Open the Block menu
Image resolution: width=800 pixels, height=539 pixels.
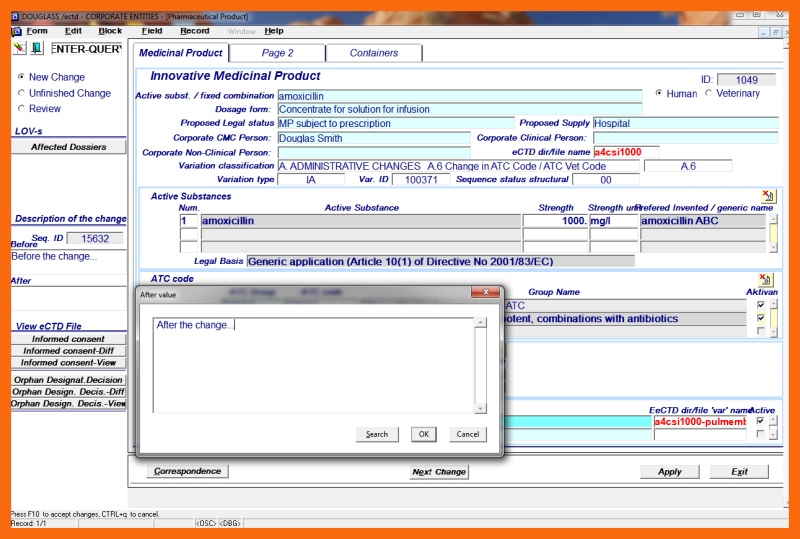coord(110,31)
